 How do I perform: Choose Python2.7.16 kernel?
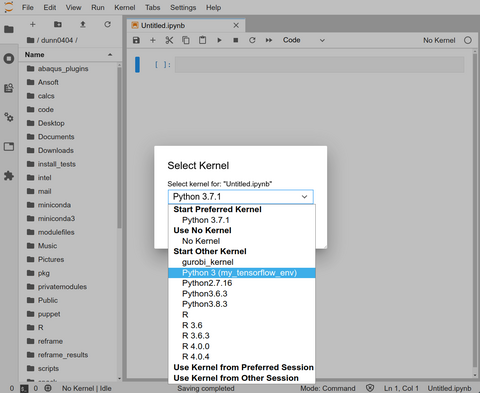coord(242,283)
